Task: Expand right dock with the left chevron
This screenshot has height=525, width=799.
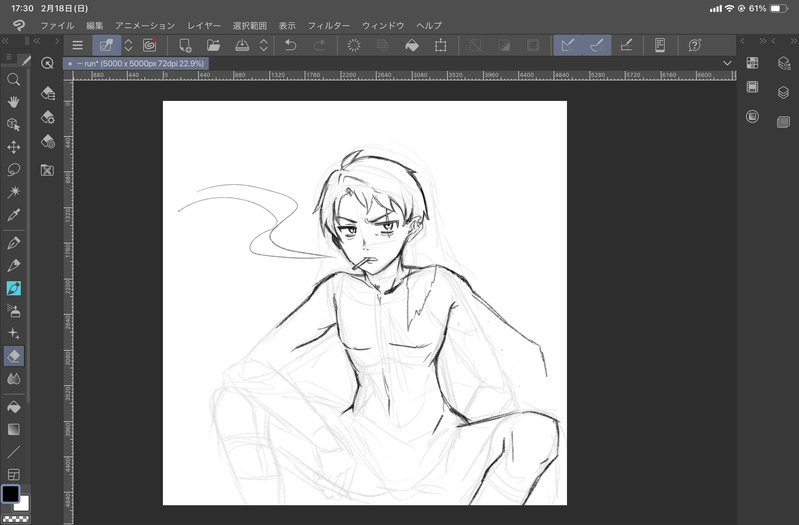Action: pos(742,41)
